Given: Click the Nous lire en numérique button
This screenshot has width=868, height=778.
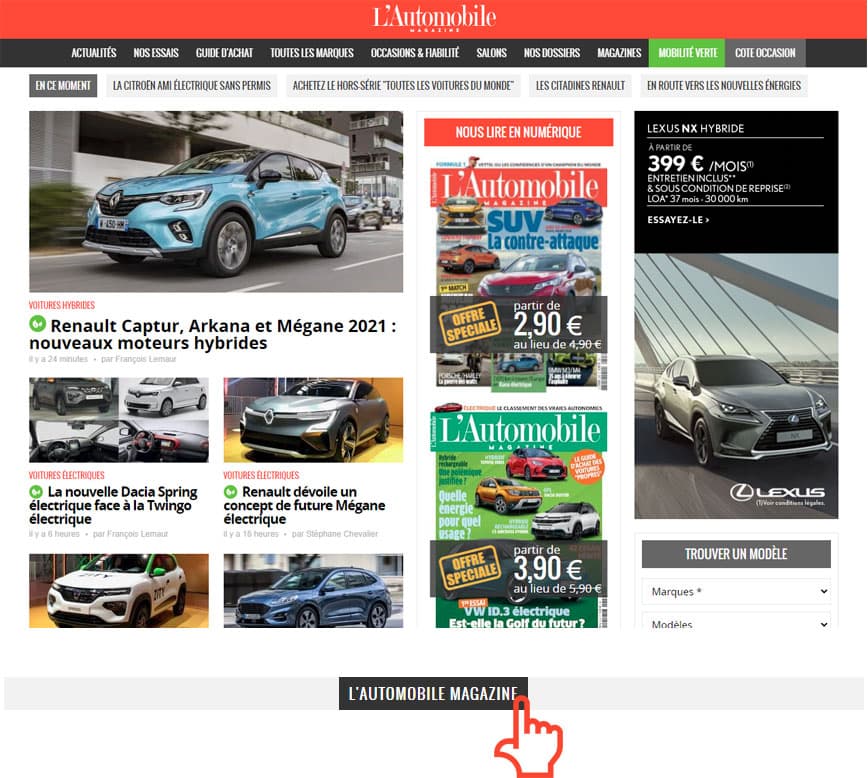Looking at the screenshot, I should 519,132.
